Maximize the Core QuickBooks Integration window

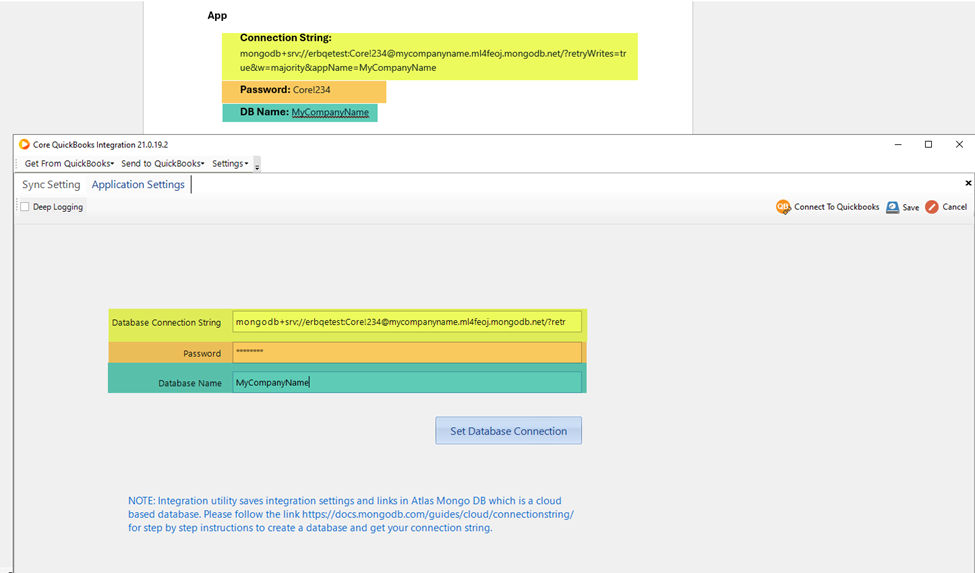[x=928, y=144]
